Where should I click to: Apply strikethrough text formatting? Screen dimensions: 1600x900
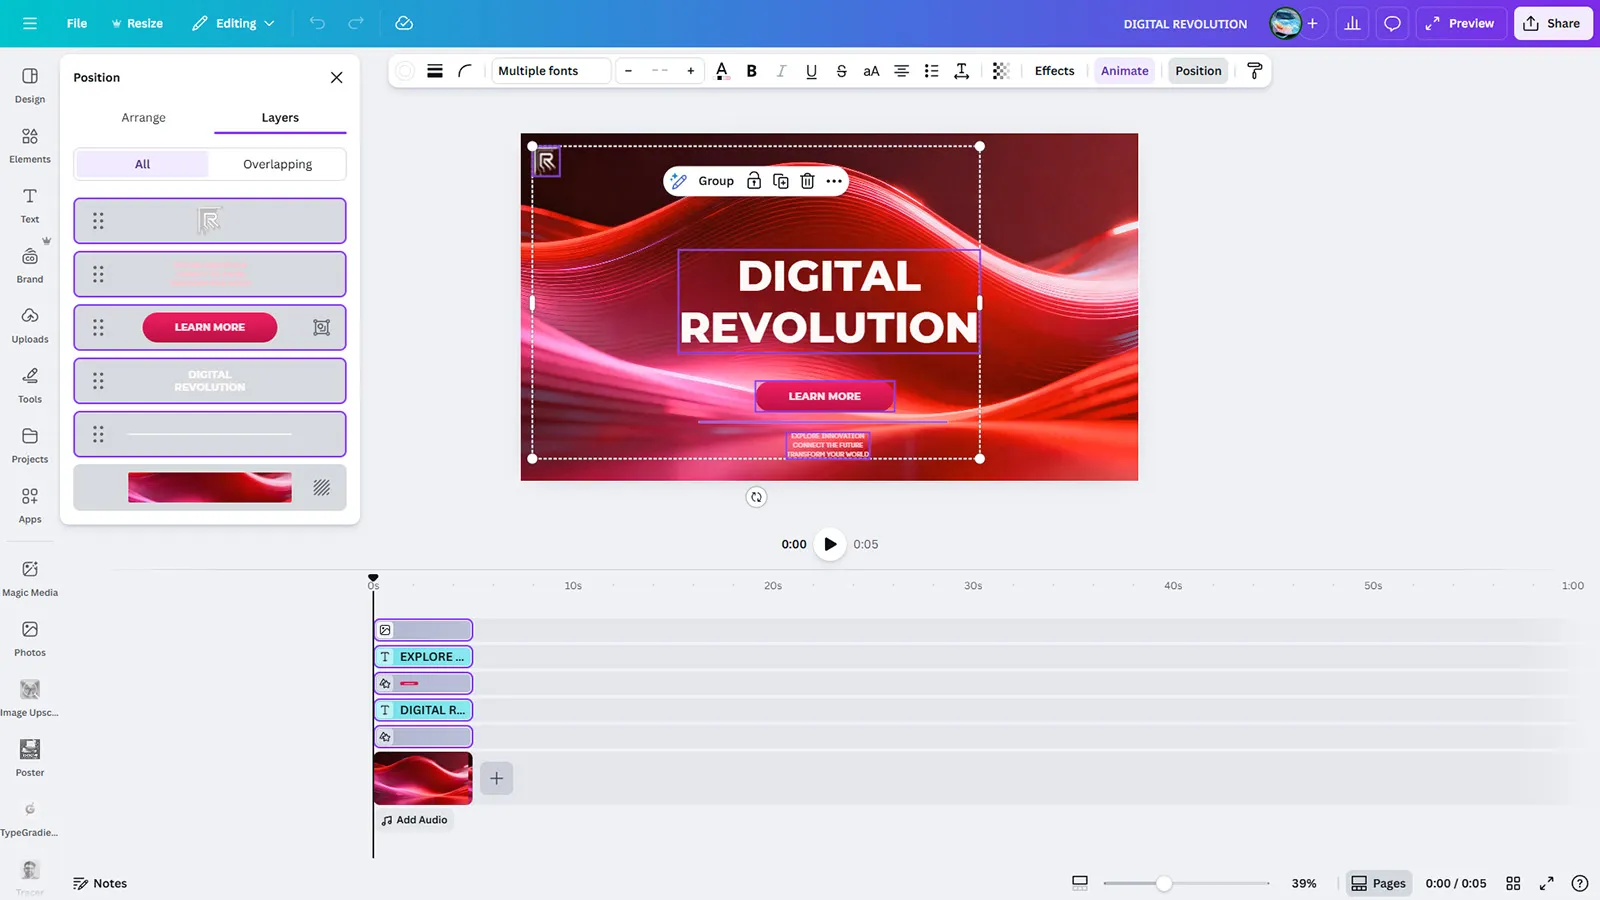841,71
